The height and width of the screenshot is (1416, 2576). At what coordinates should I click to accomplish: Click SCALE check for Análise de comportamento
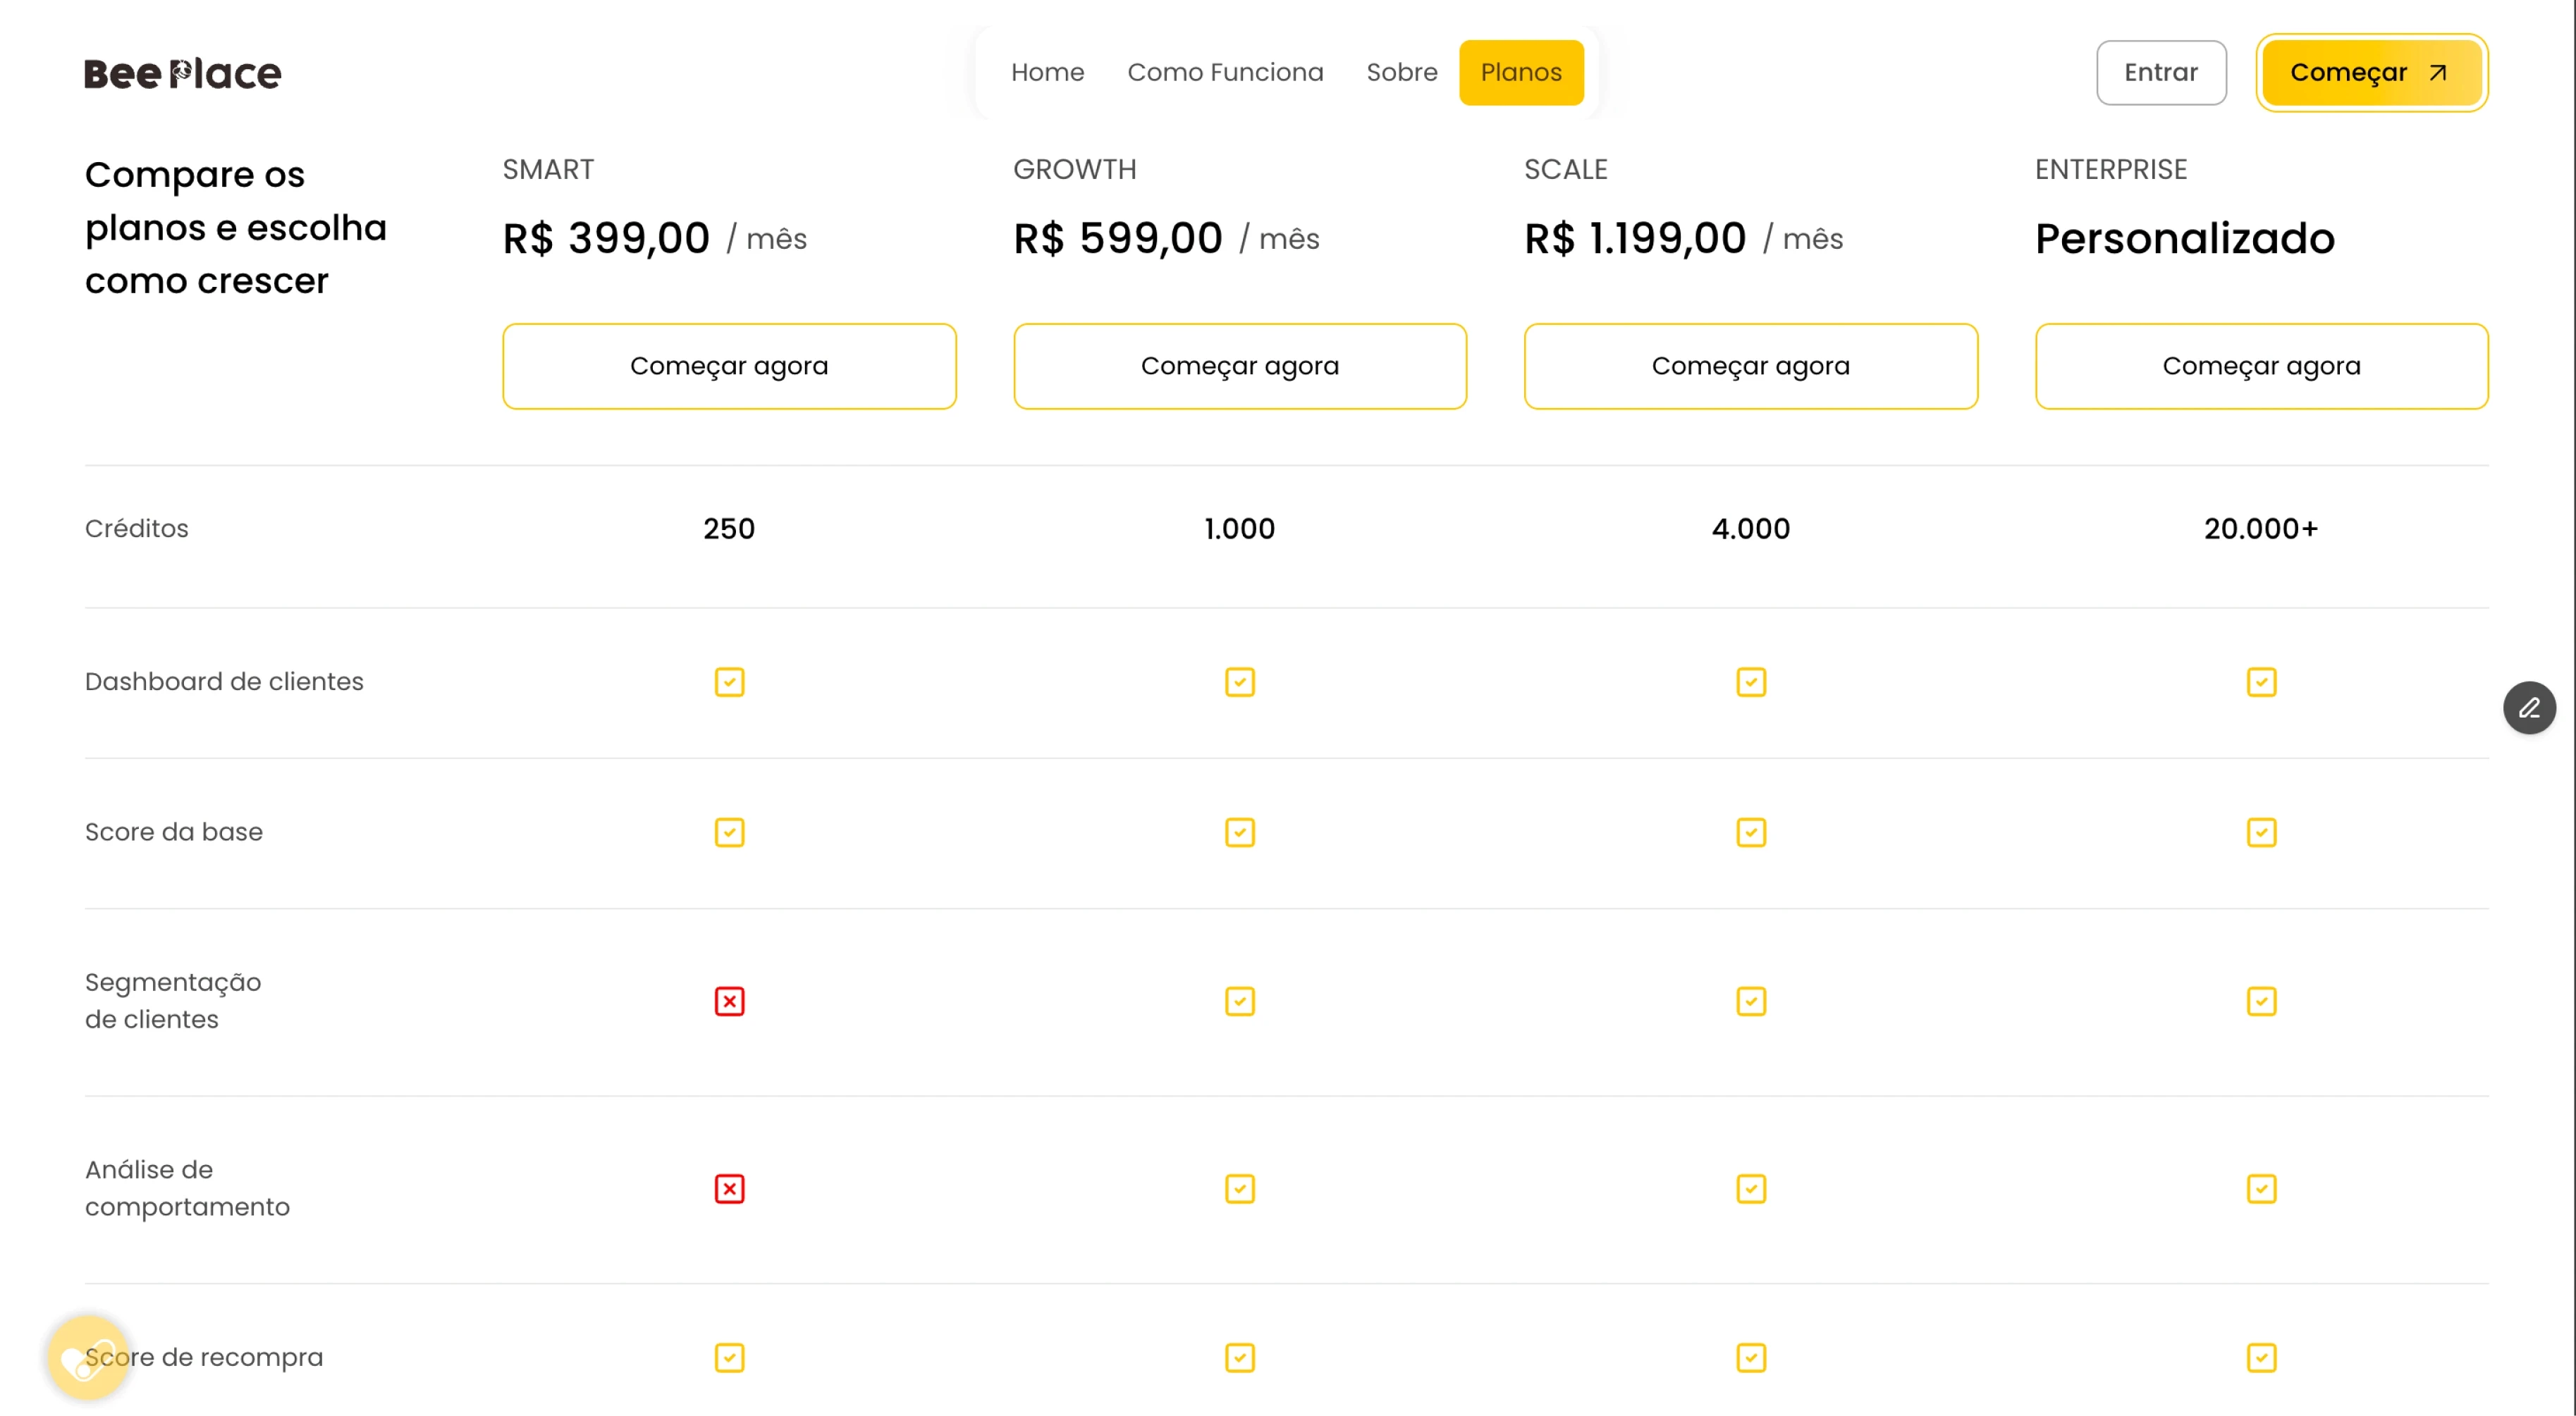pos(1751,1189)
